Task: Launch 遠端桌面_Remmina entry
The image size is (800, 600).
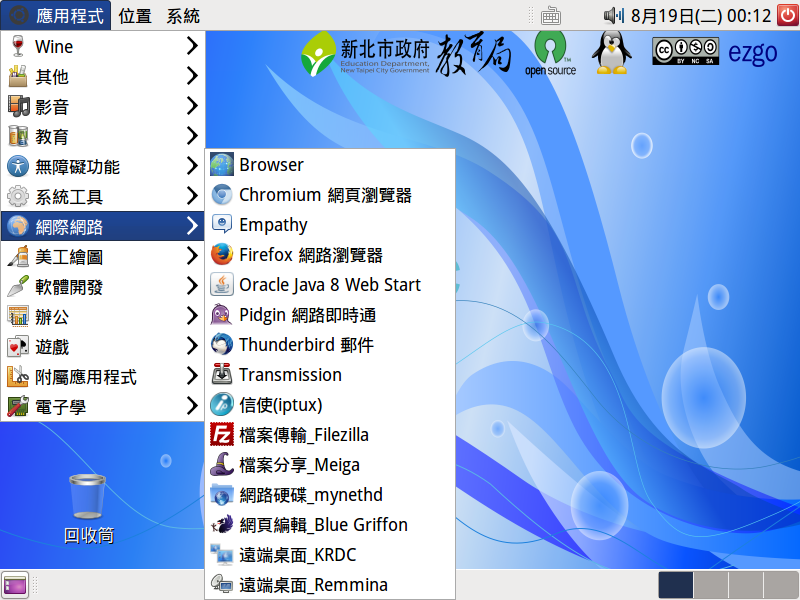Action: coord(313,585)
